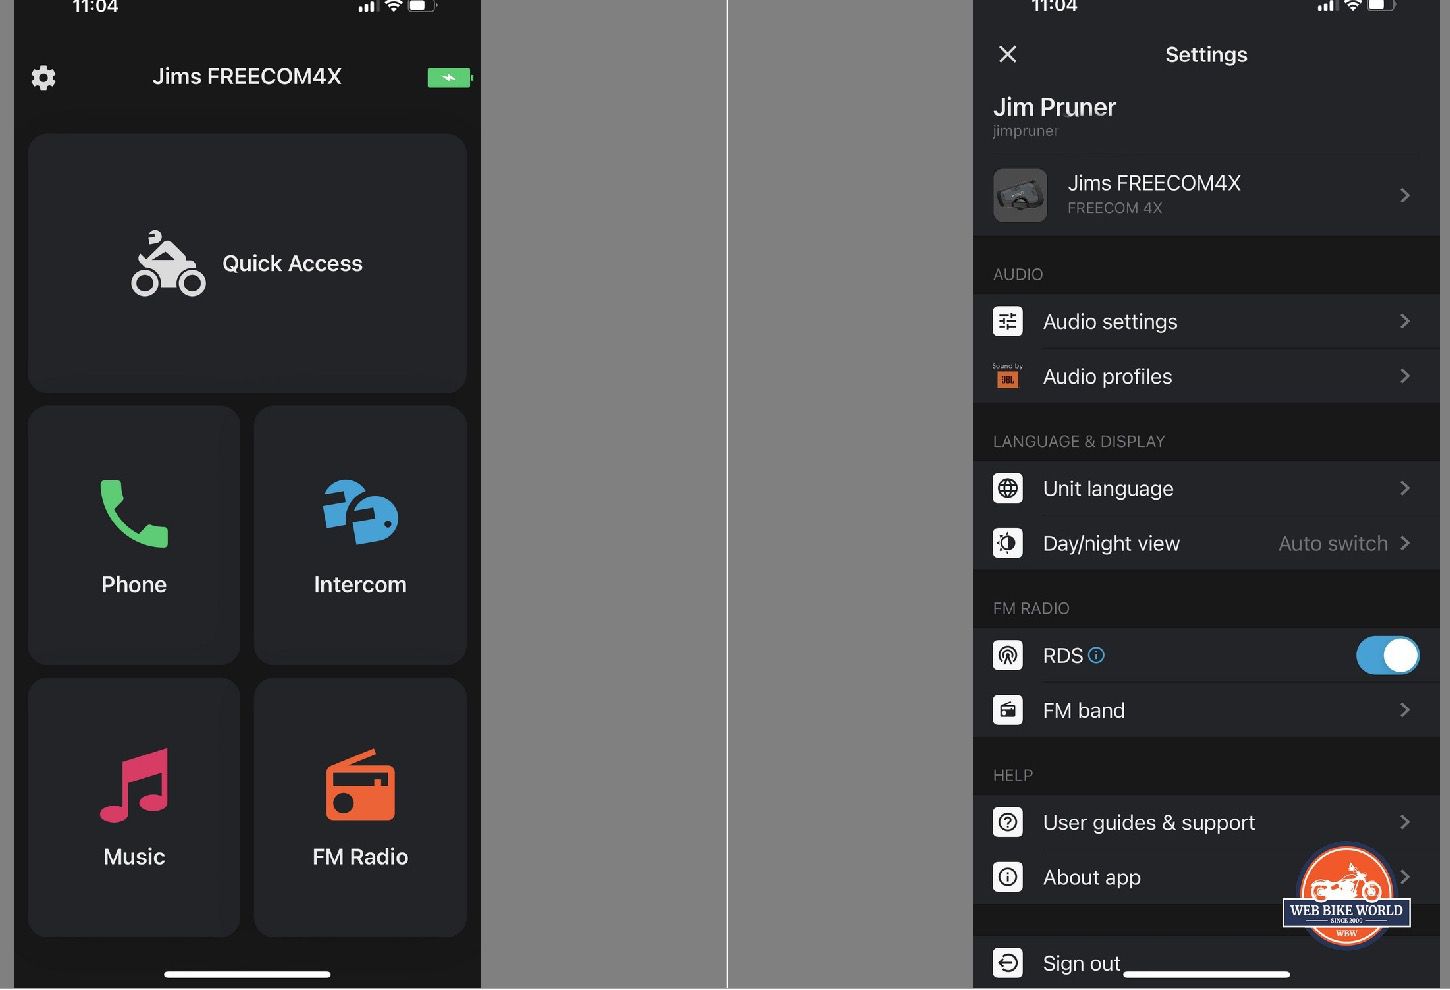Open settings via the gear icon
This screenshot has width=1450, height=990.
tap(43, 77)
